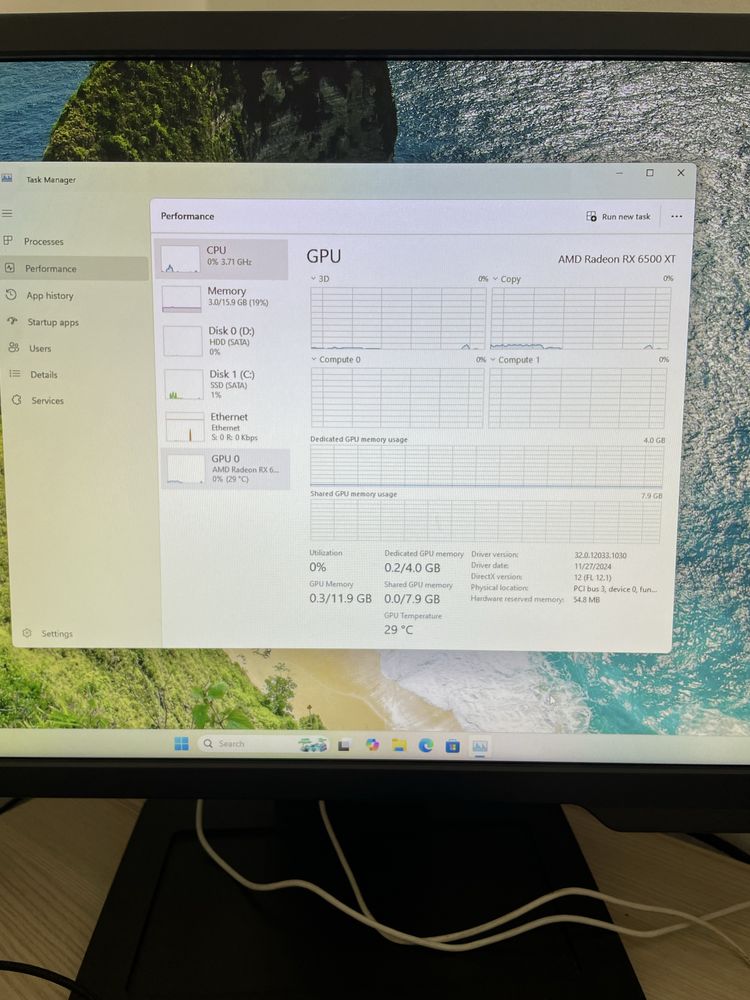
Task: Close the Task Manager window
Action: tap(680, 173)
